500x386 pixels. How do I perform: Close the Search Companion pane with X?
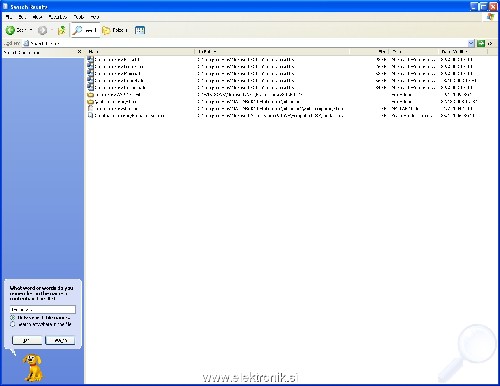79,52
